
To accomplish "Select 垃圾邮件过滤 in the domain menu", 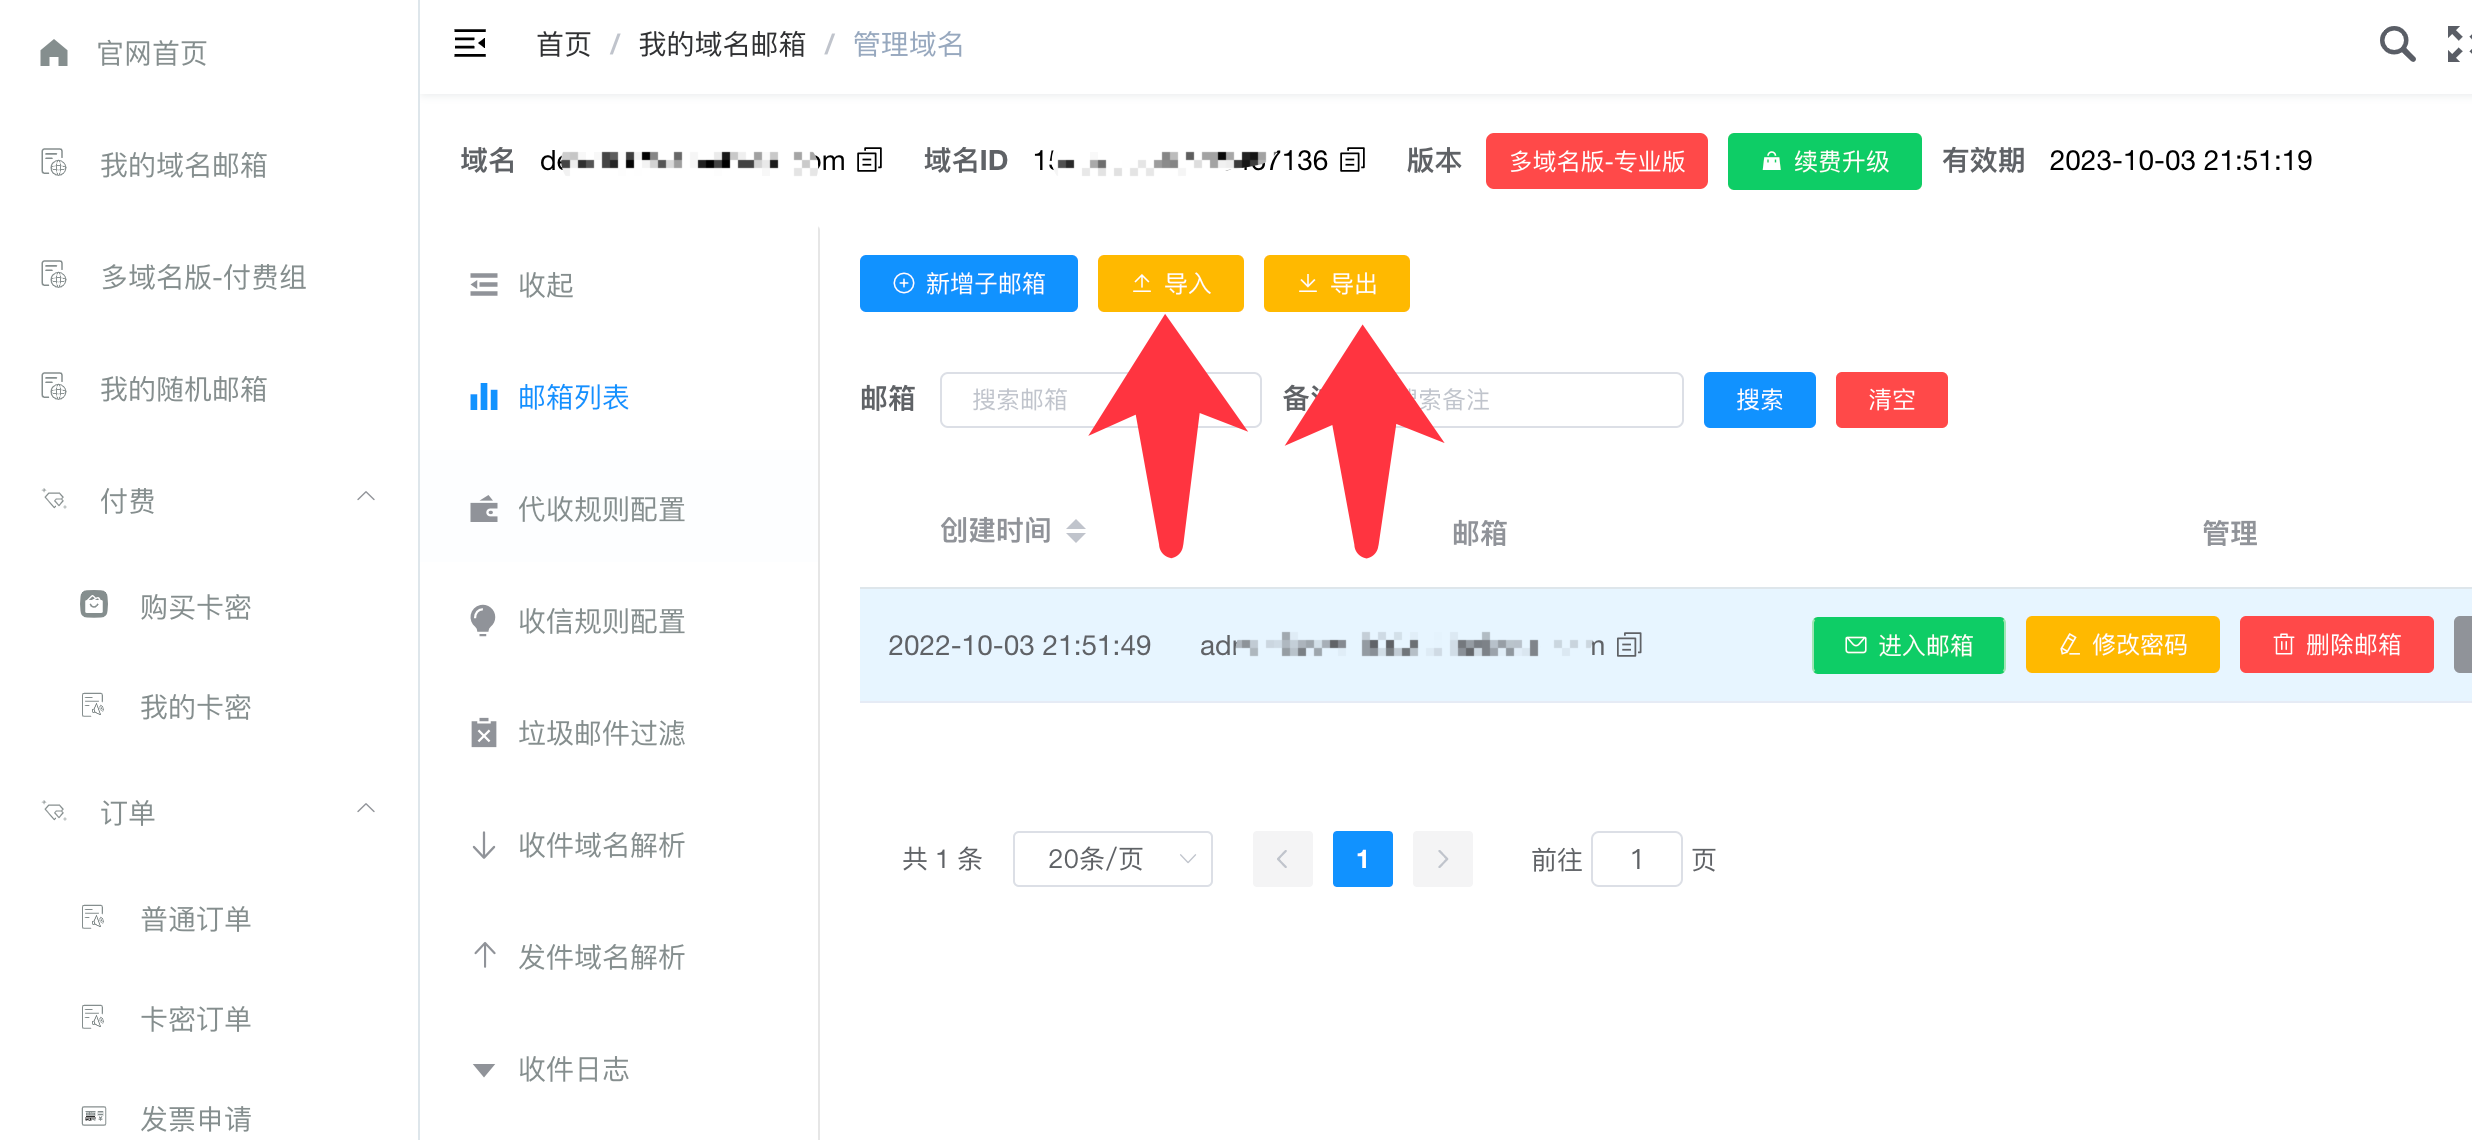I will [x=602, y=733].
